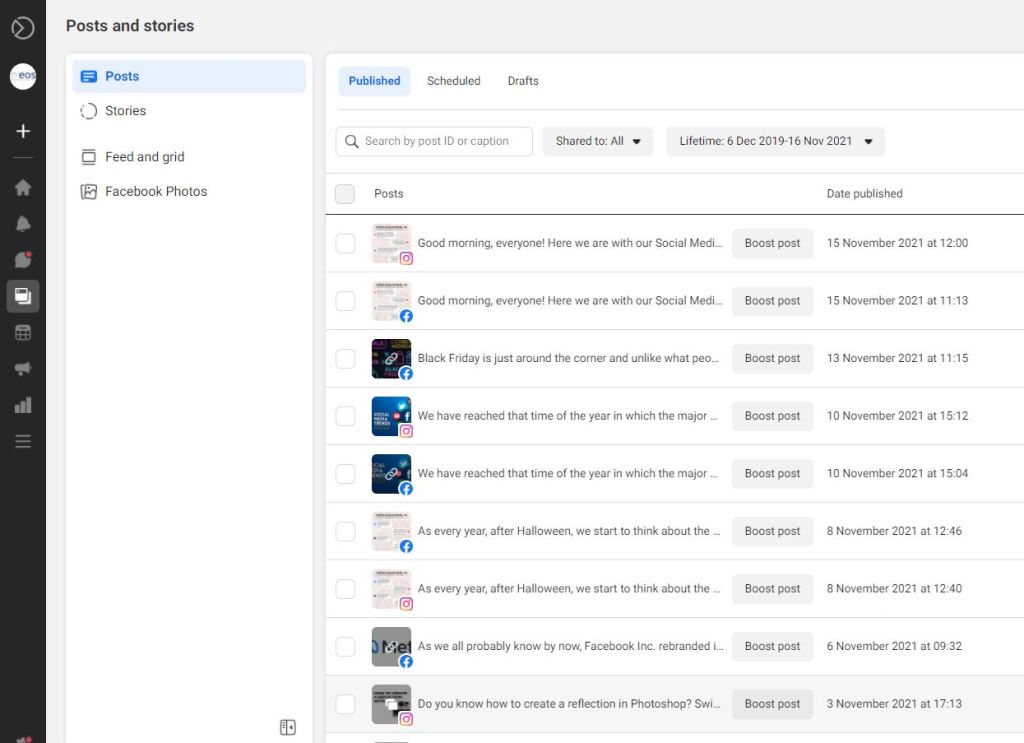
Task: Tick the select-all checkbox in Posts header
Action: point(345,194)
